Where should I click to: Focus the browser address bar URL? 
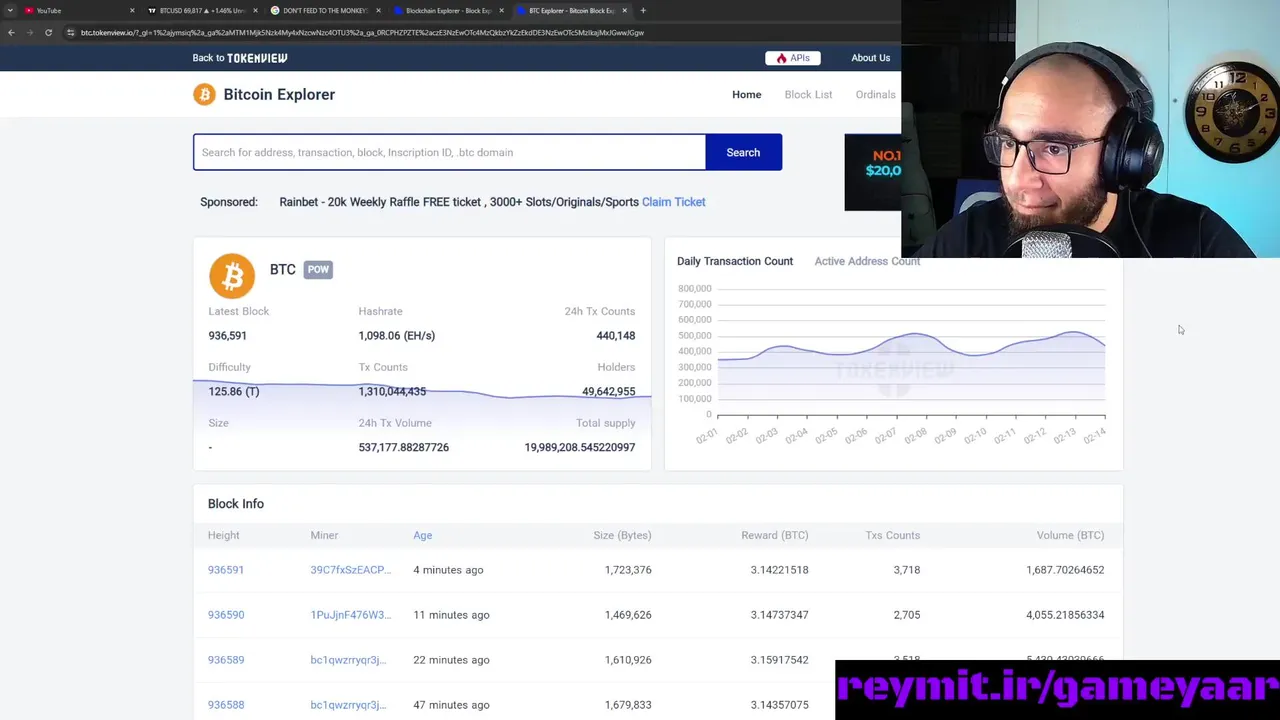click(362, 32)
